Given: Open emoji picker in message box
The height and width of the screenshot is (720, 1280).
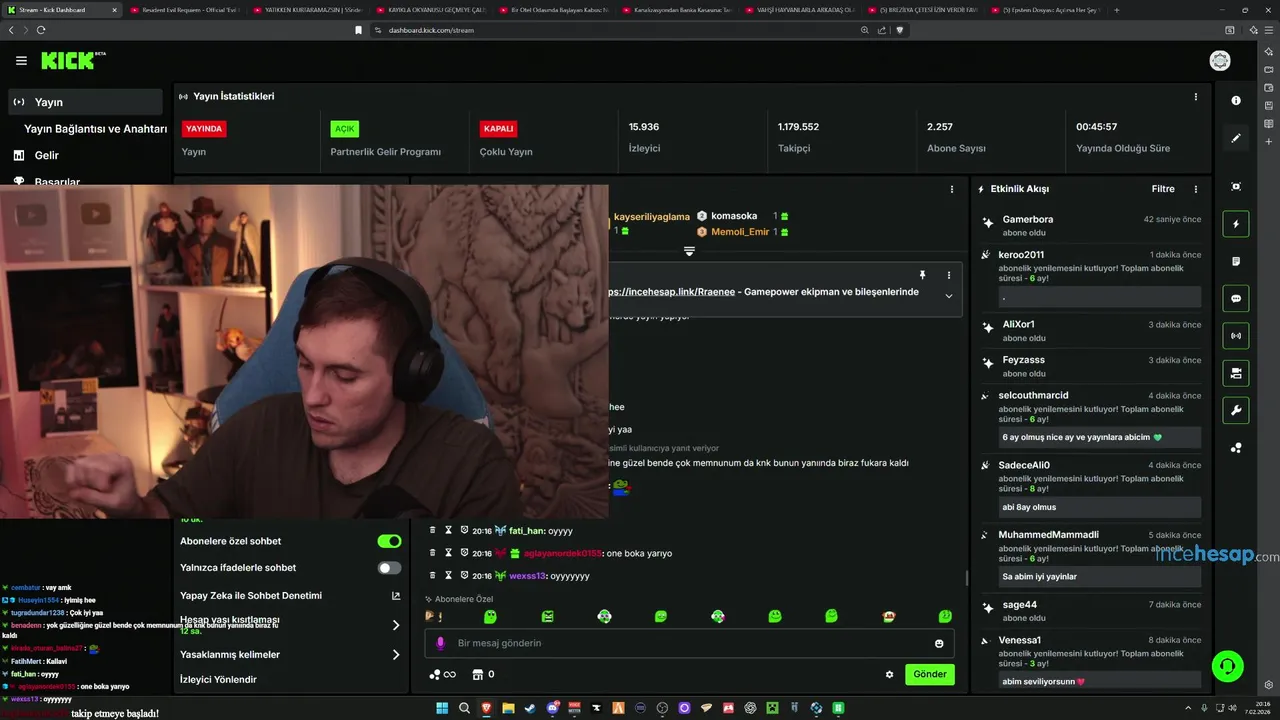Looking at the screenshot, I should point(939,643).
